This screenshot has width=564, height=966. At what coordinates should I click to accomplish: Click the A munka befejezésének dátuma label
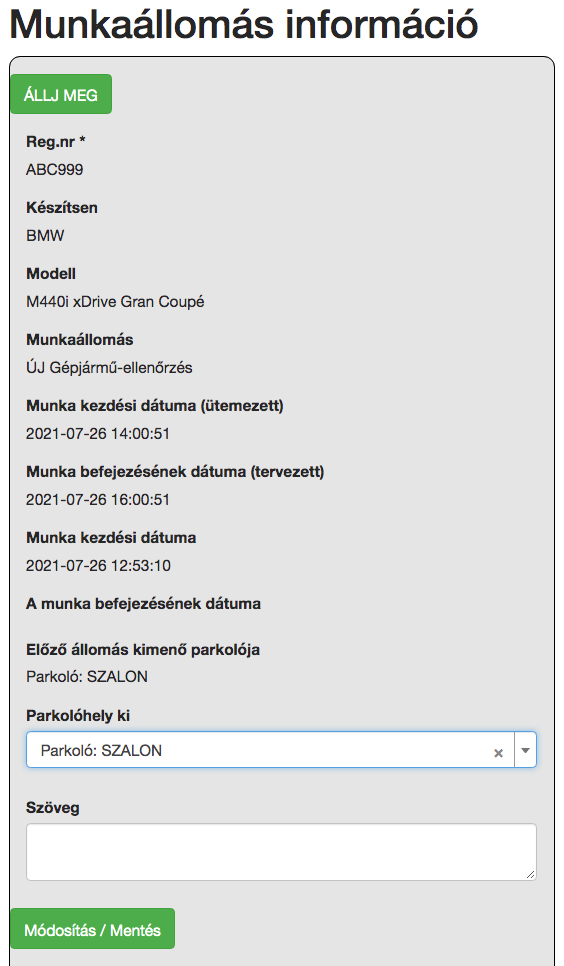click(143, 604)
